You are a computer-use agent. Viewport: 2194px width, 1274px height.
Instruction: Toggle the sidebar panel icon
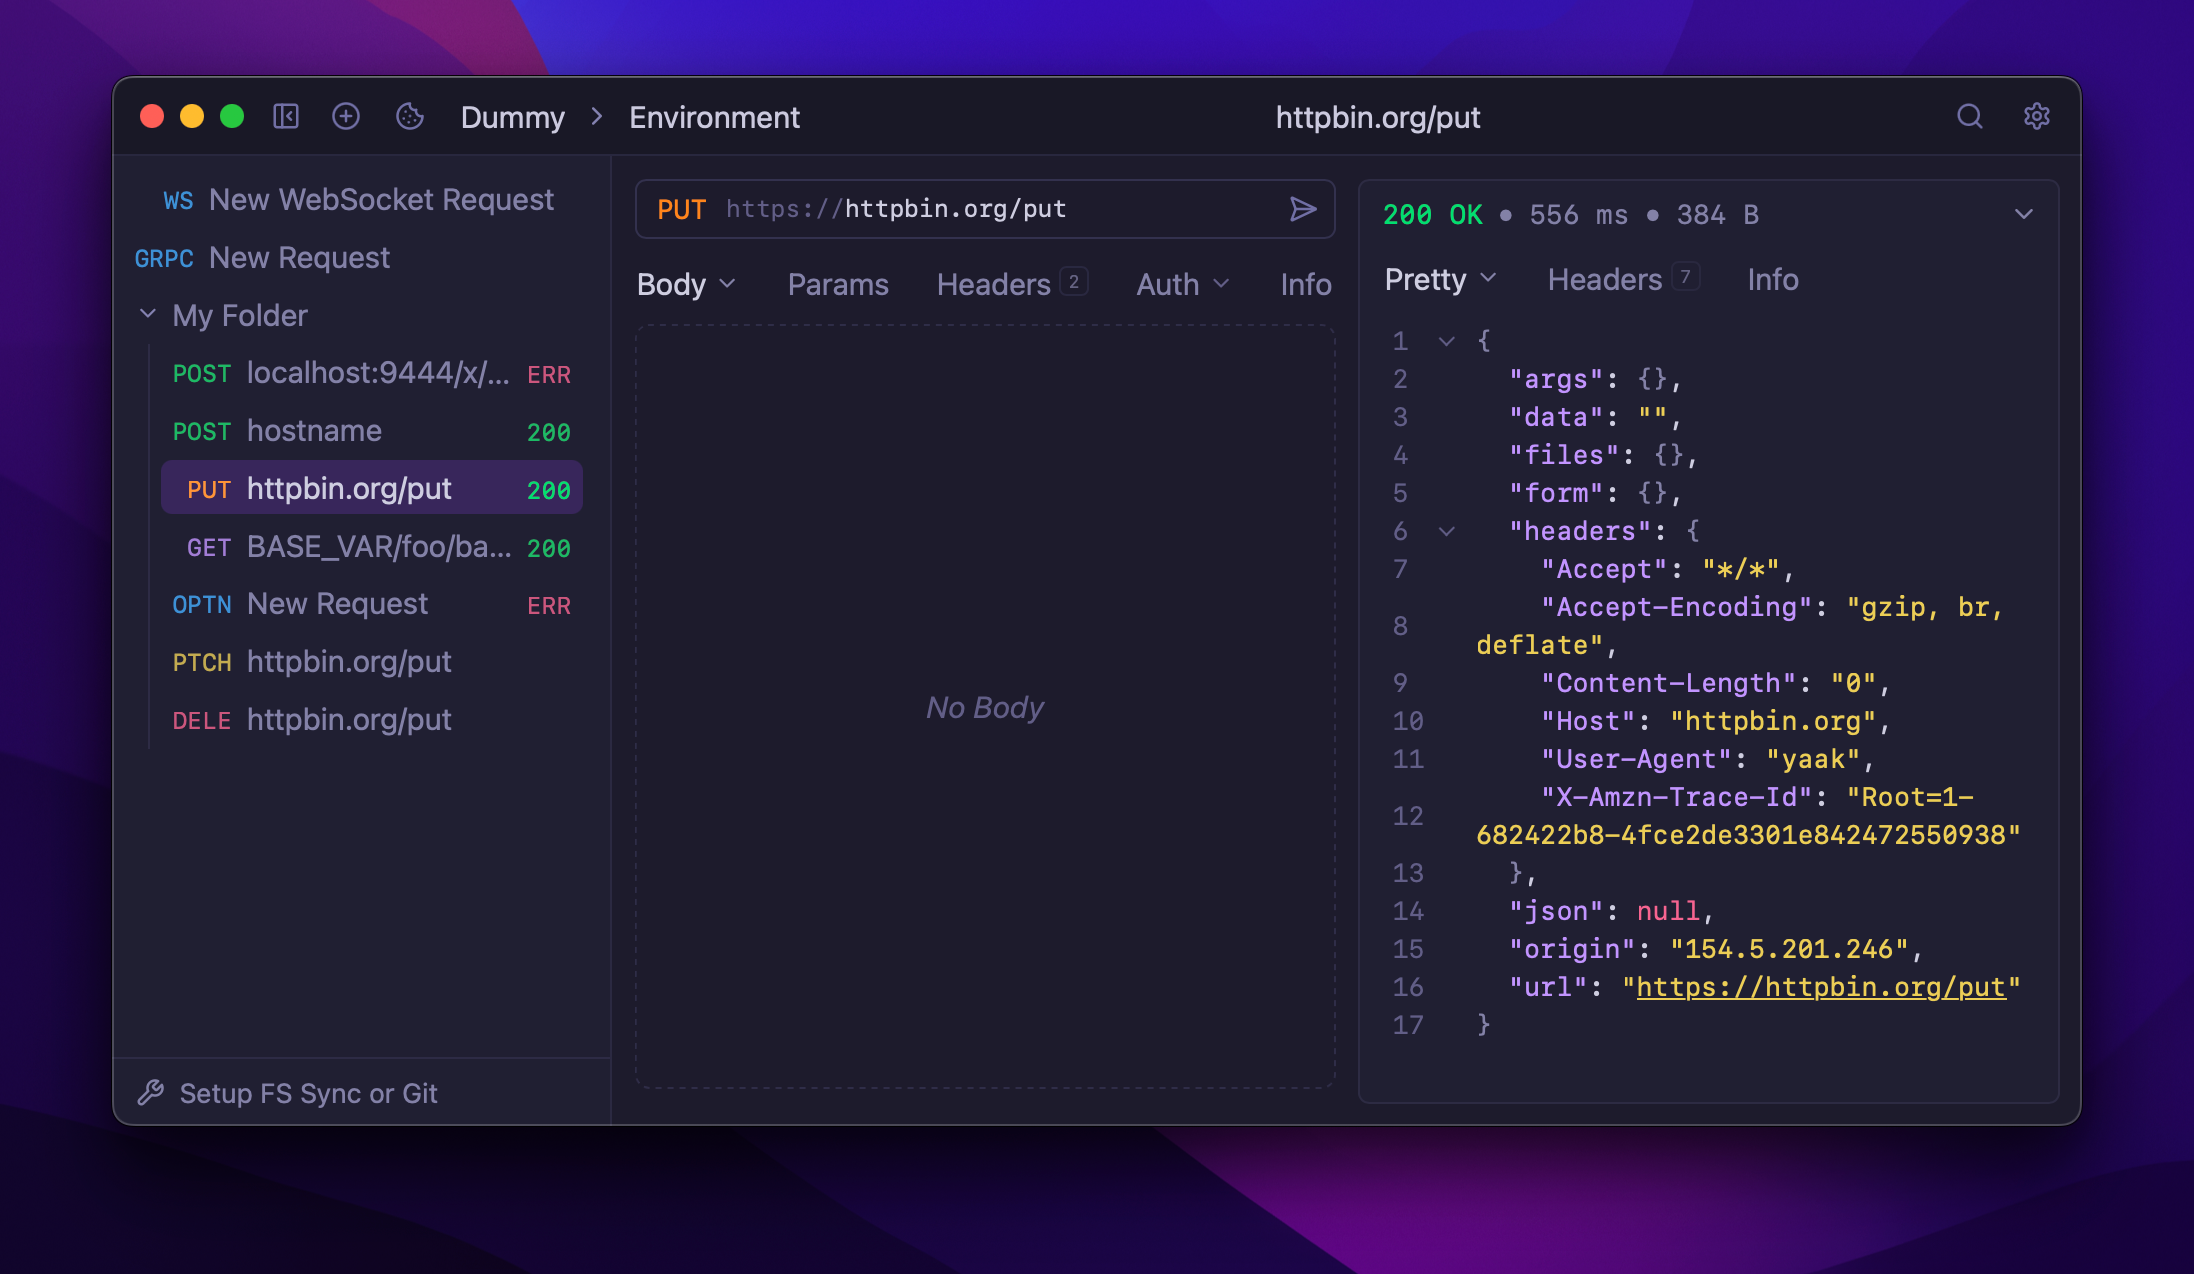click(x=286, y=117)
